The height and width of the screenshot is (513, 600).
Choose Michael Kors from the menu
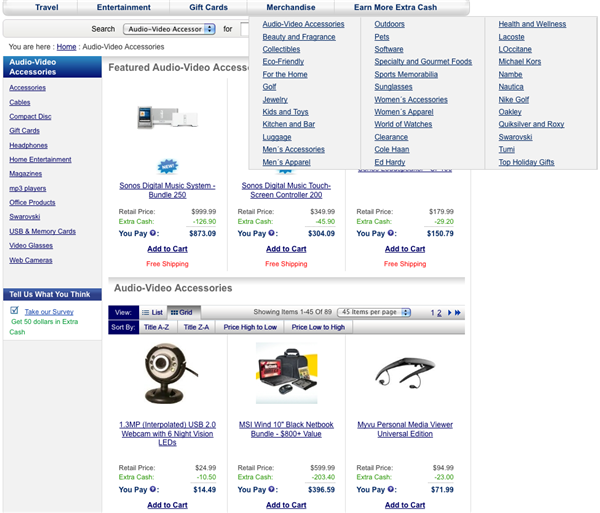click(520, 61)
